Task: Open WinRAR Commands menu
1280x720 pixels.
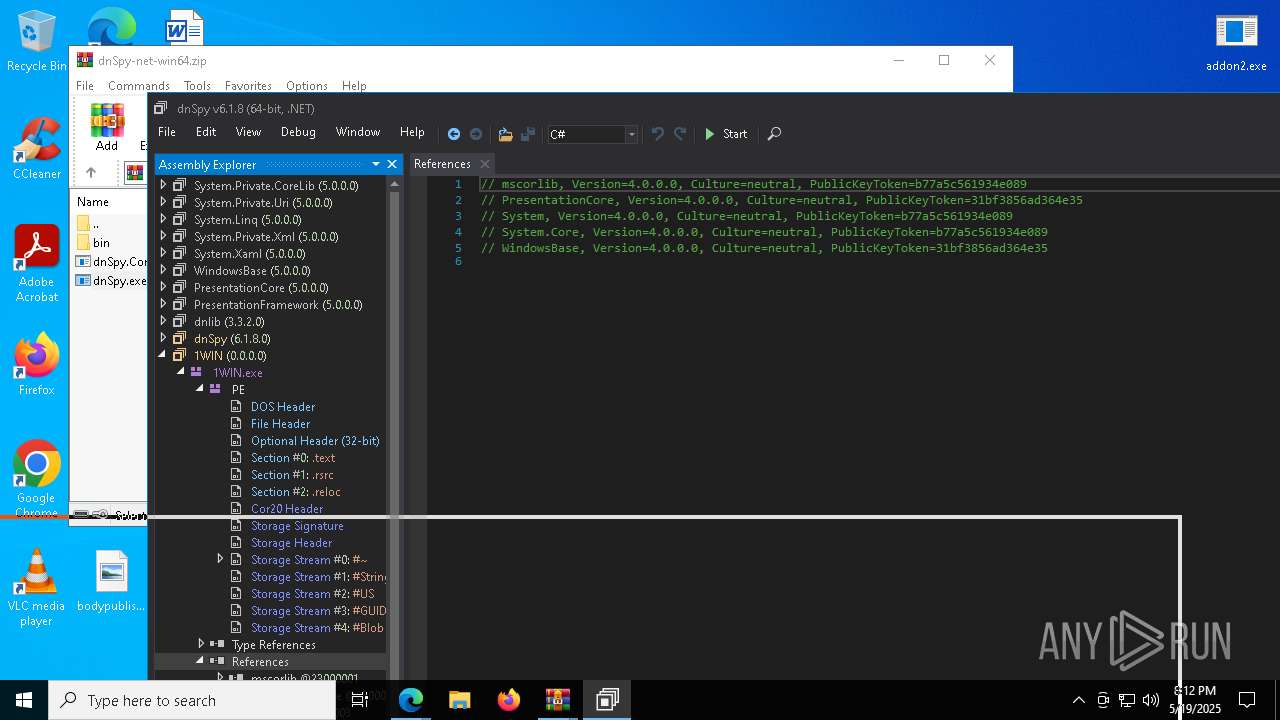Action: click(x=139, y=86)
